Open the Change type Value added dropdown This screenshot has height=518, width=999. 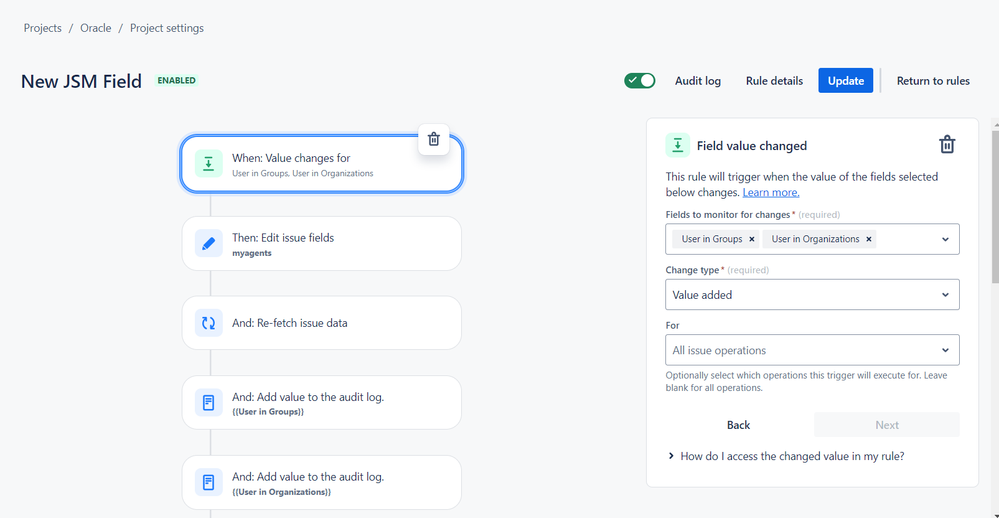click(x=812, y=295)
